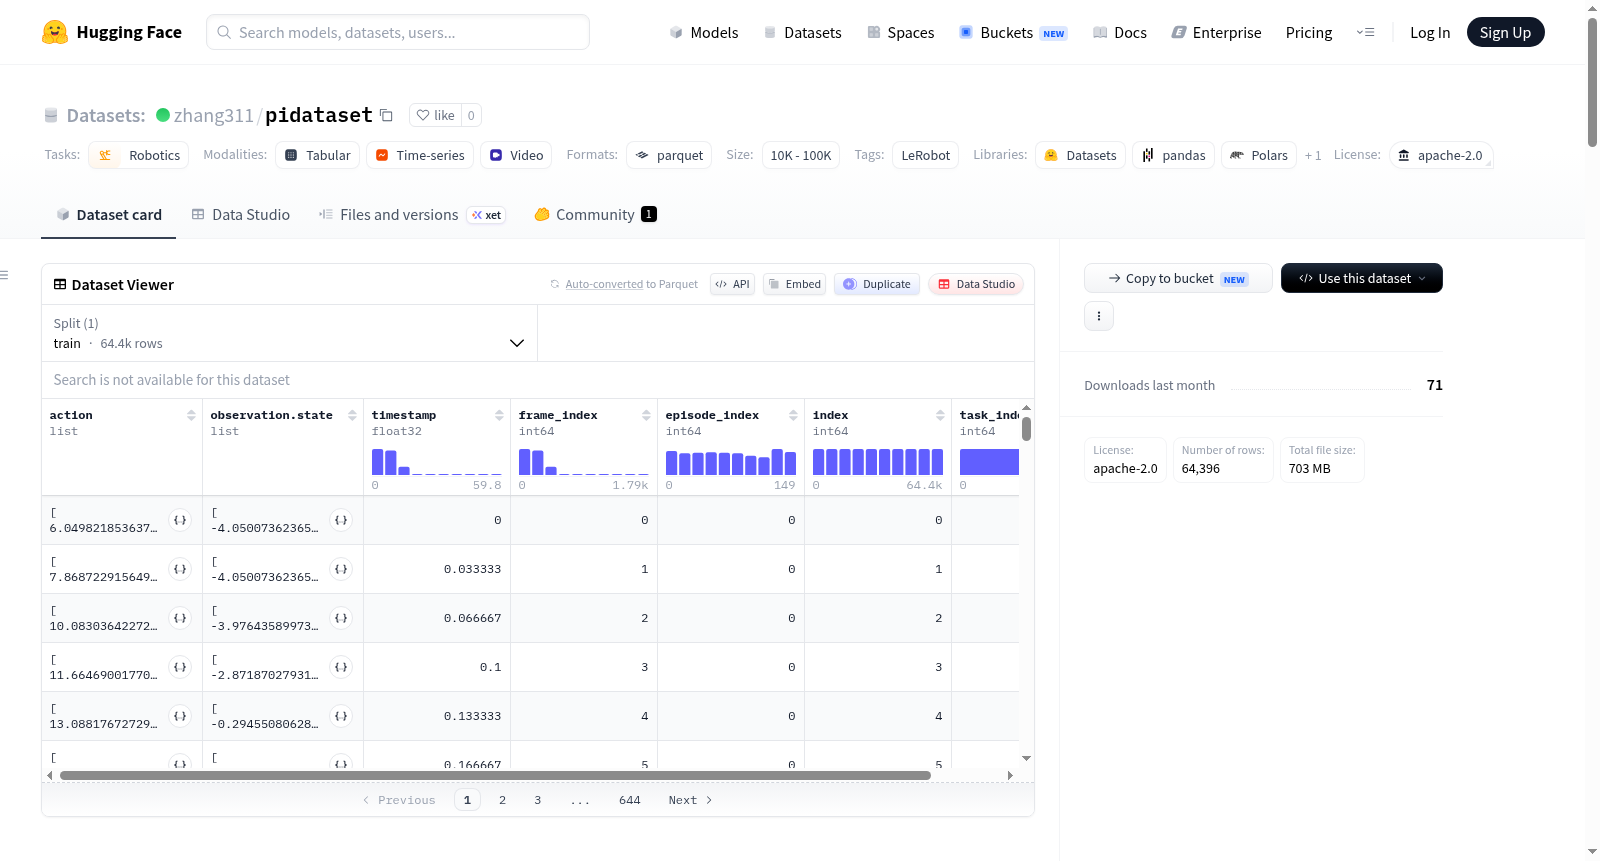The image size is (1600, 861).
Task: Sort by the observation.state column
Action: click(352, 415)
